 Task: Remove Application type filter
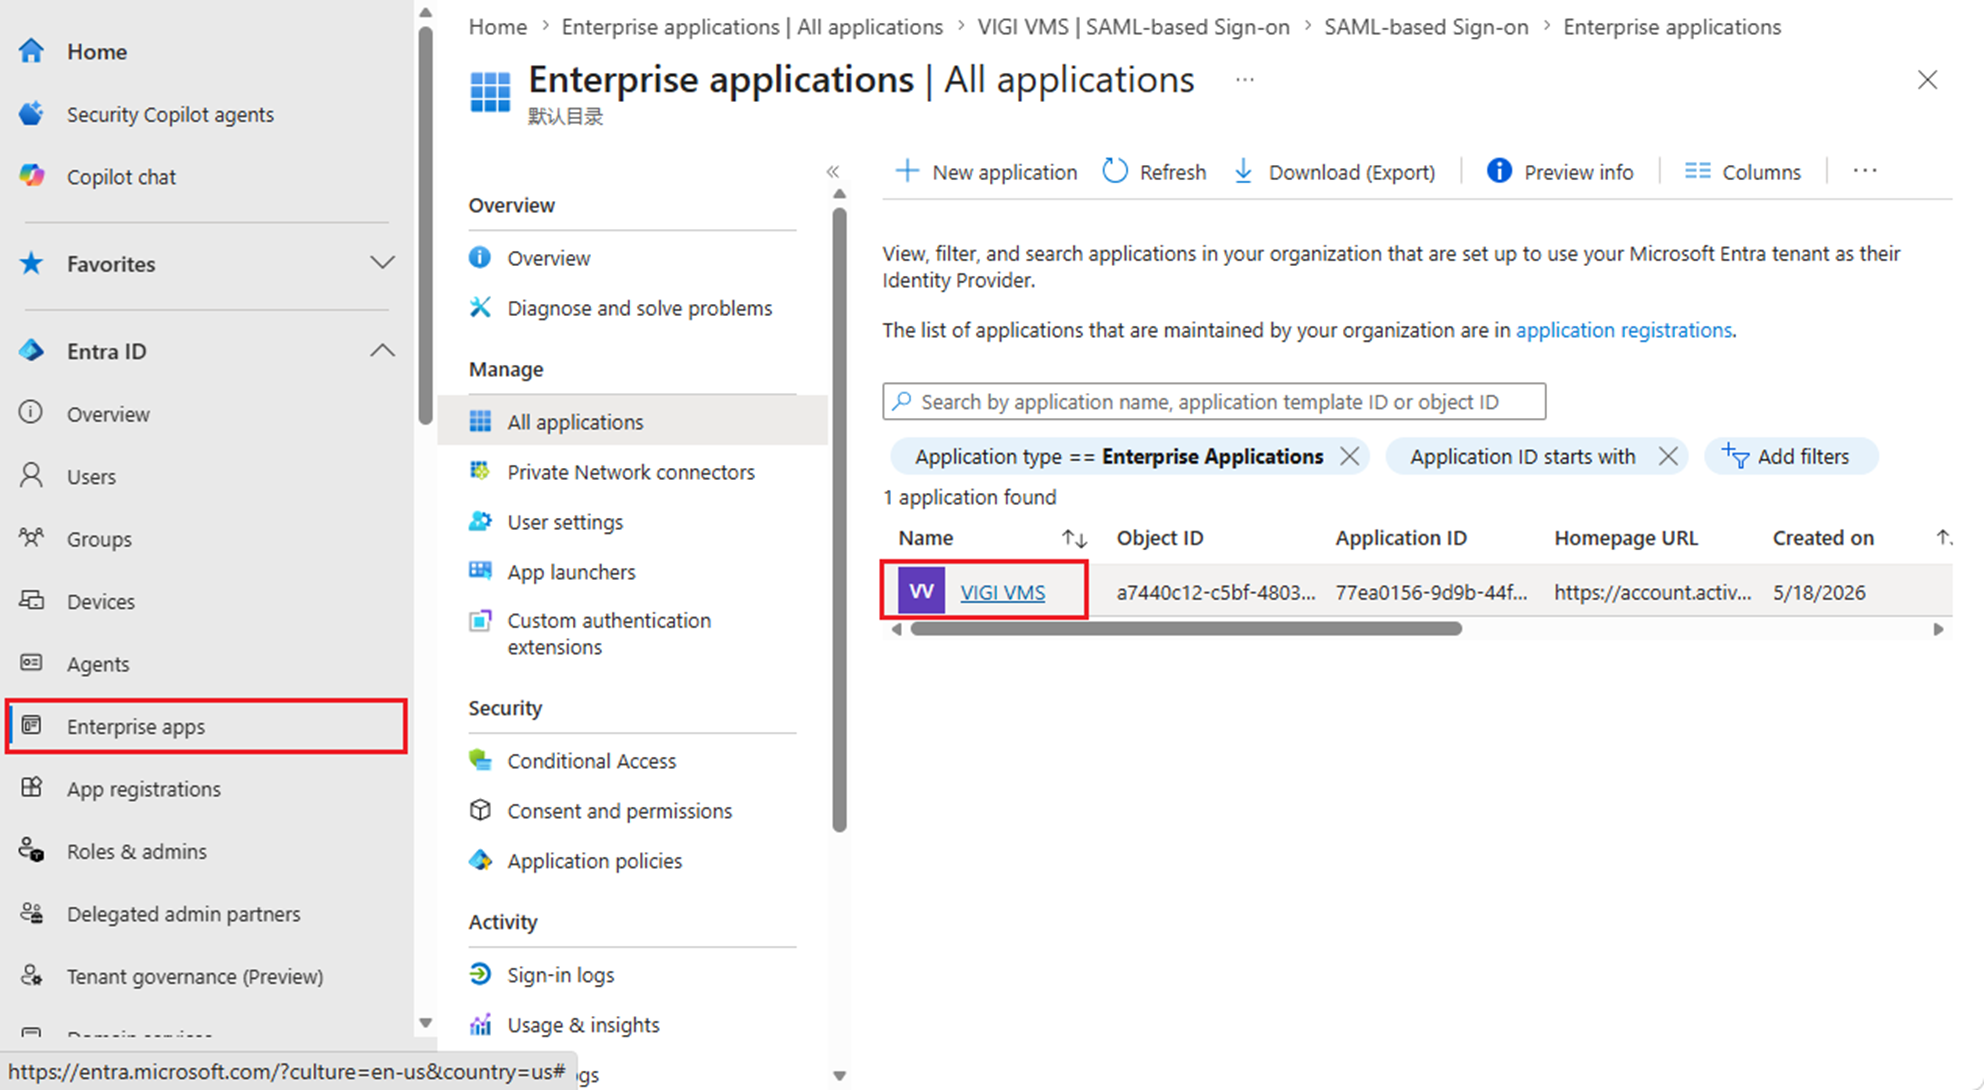(1349, 456)
